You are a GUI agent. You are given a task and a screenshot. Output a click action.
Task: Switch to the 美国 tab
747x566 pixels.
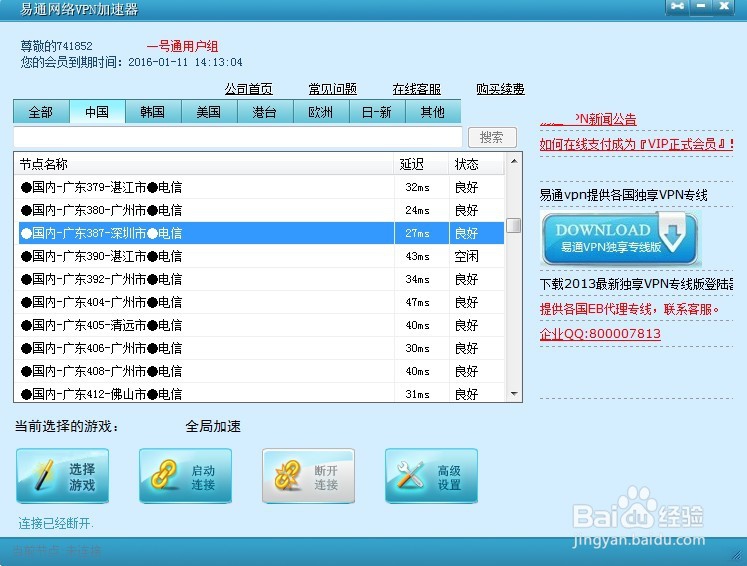(x=209, y=112)
